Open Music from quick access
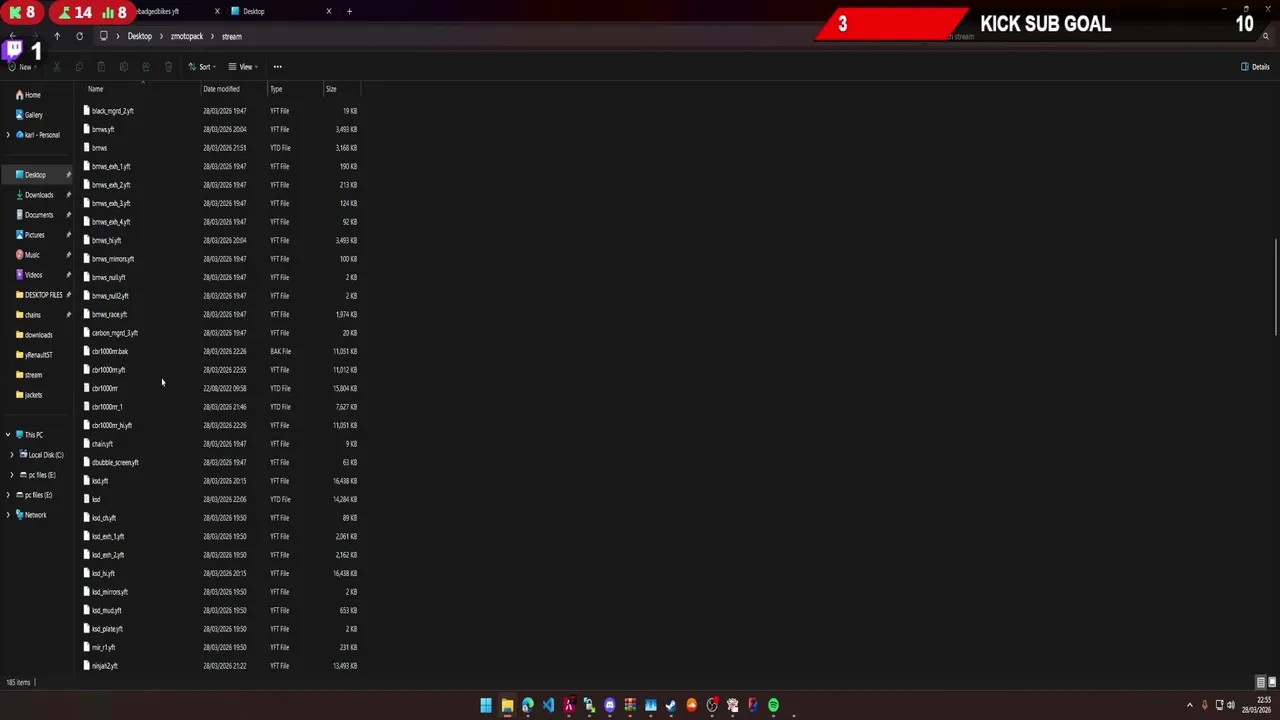This screenshot has height=720, width=1280. coord(27,255)
